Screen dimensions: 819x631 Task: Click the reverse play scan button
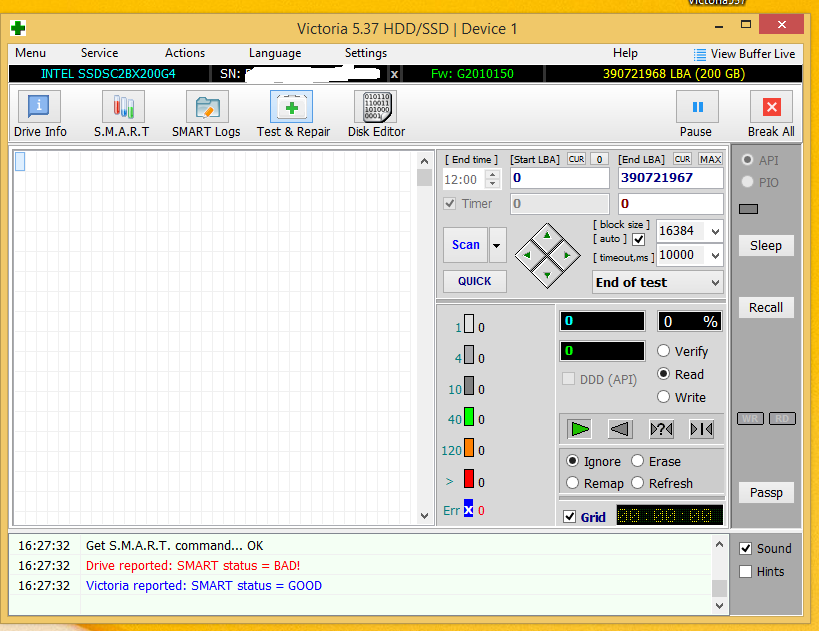coord(620,429)
